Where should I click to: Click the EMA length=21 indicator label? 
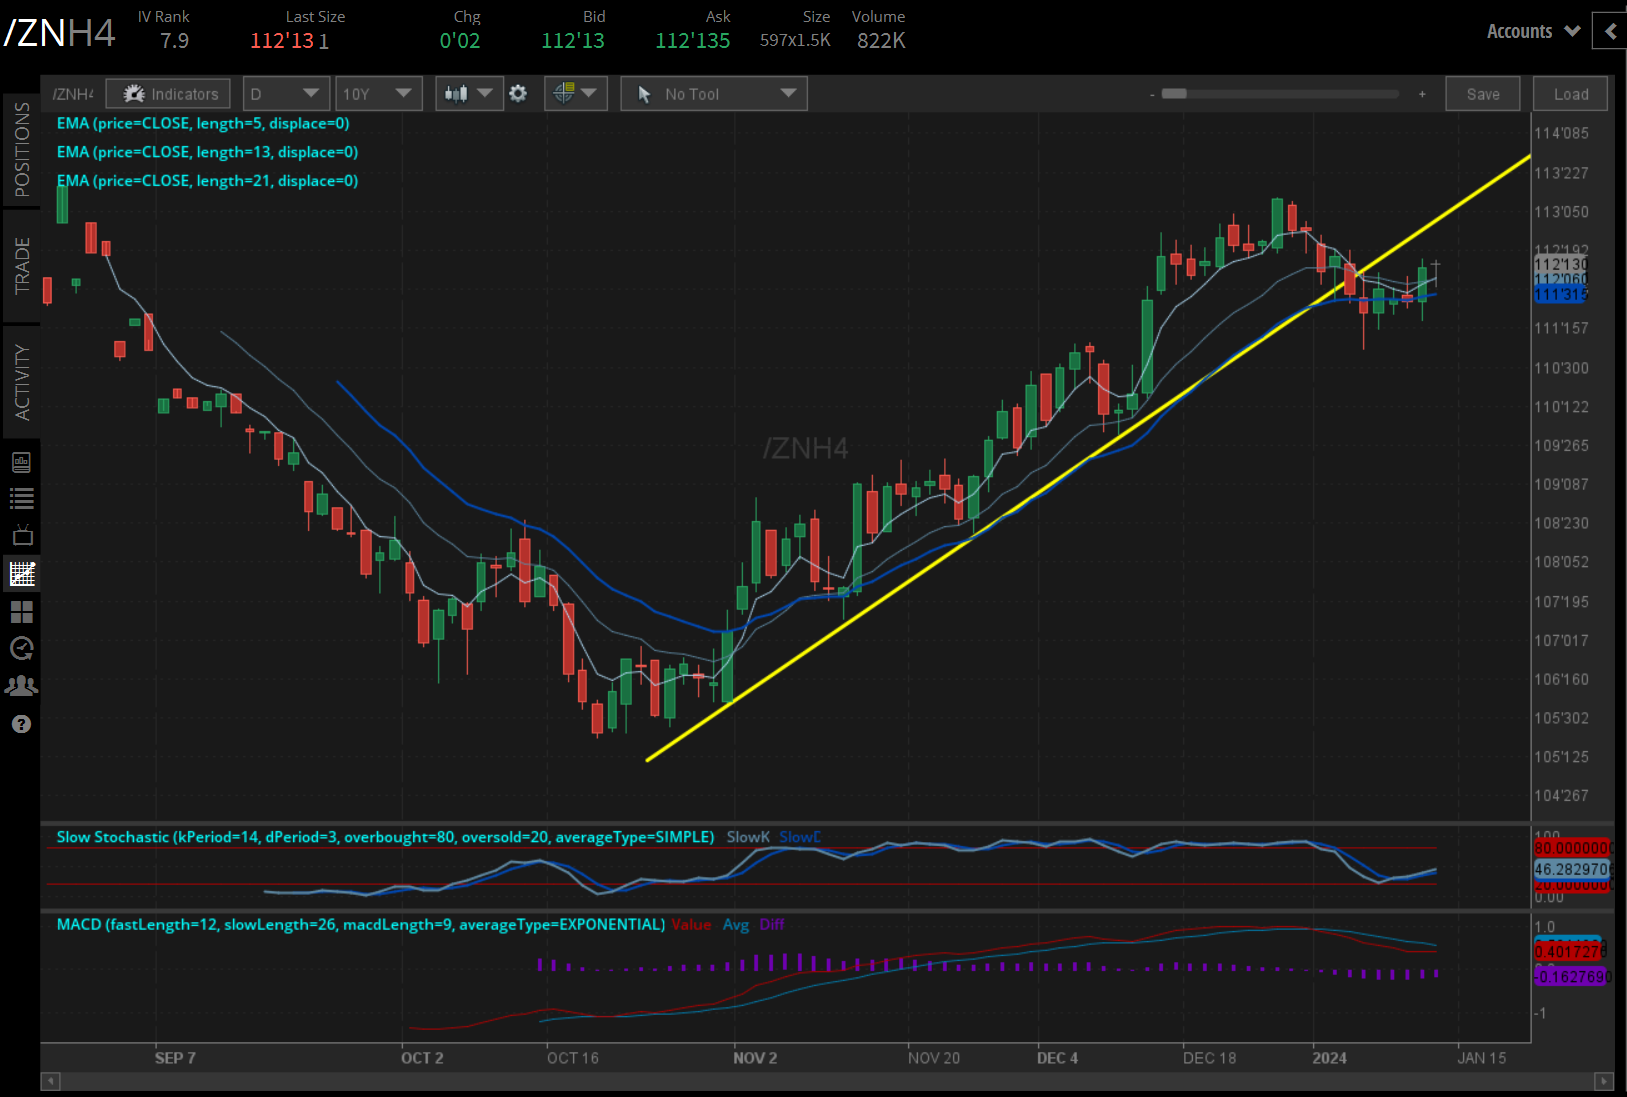tap(207, 181)
